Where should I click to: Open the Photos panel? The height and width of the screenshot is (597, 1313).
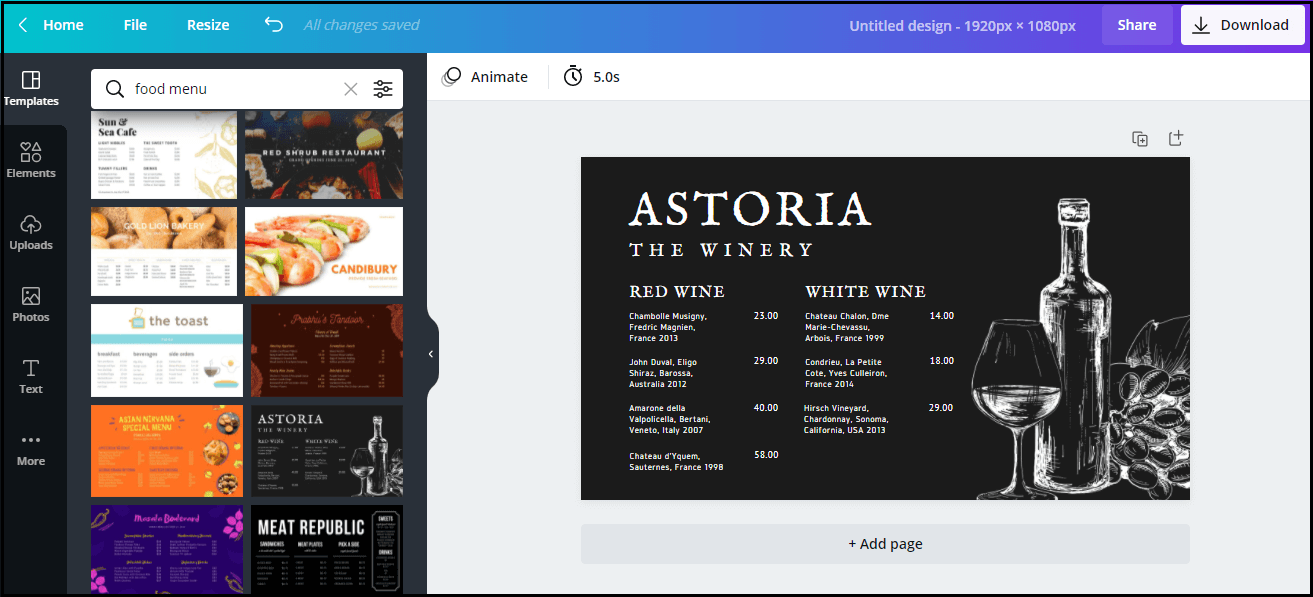(31, 305)
